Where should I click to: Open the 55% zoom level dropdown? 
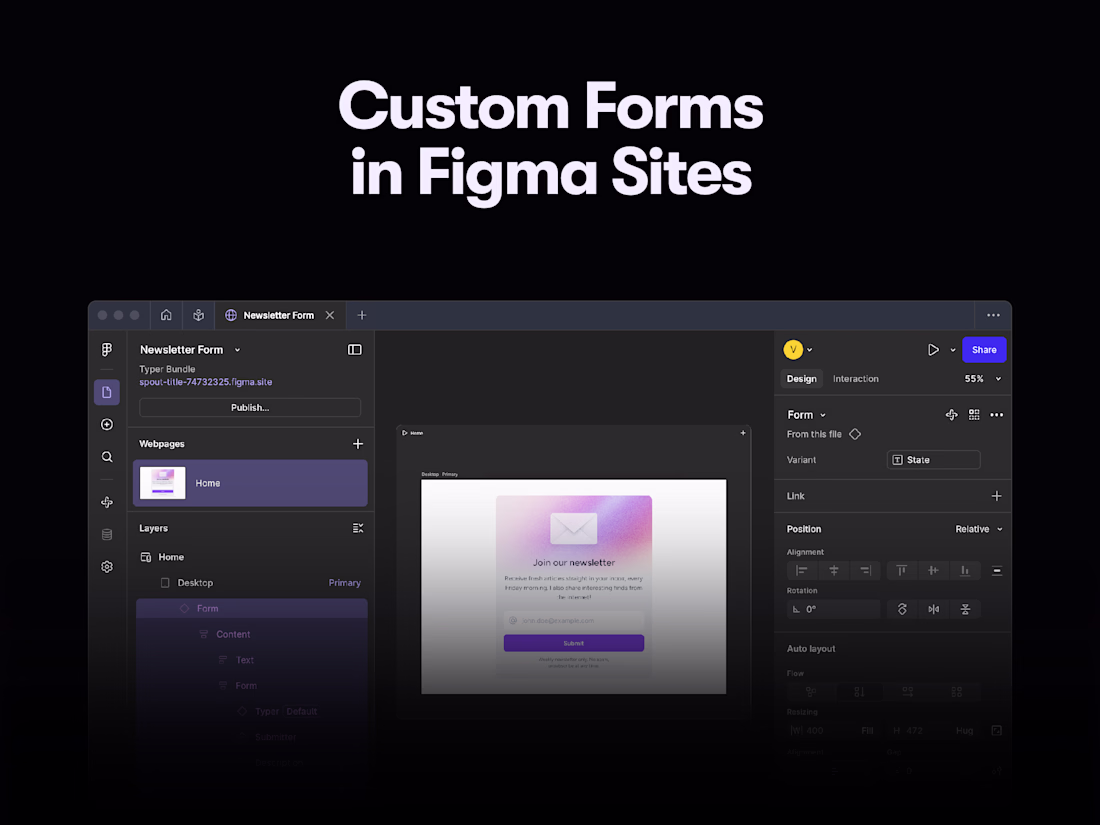point(983,379)
